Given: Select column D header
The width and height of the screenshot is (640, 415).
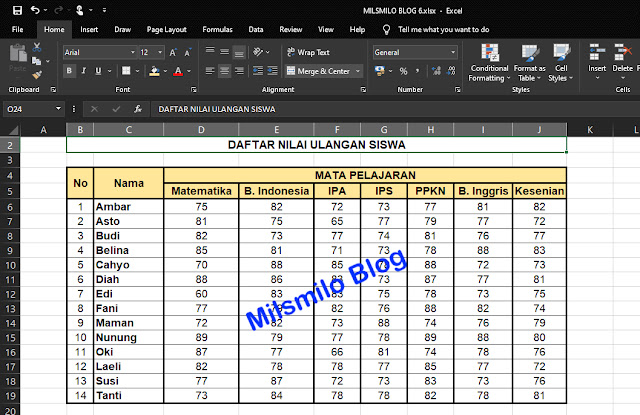Looking at the screenshot, I should (x=201, y=130).
